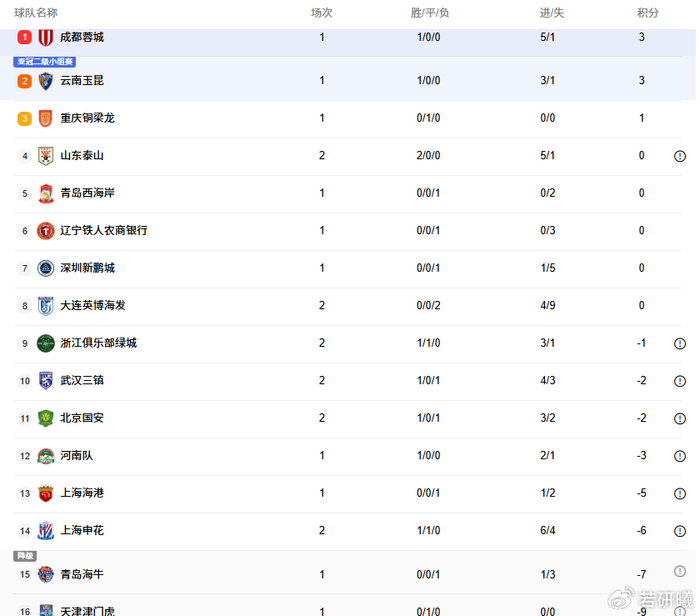Open the 重庆铜梁龙 team name link
The height and width of the screenshot is (616, 700).
tap(87, 118)
